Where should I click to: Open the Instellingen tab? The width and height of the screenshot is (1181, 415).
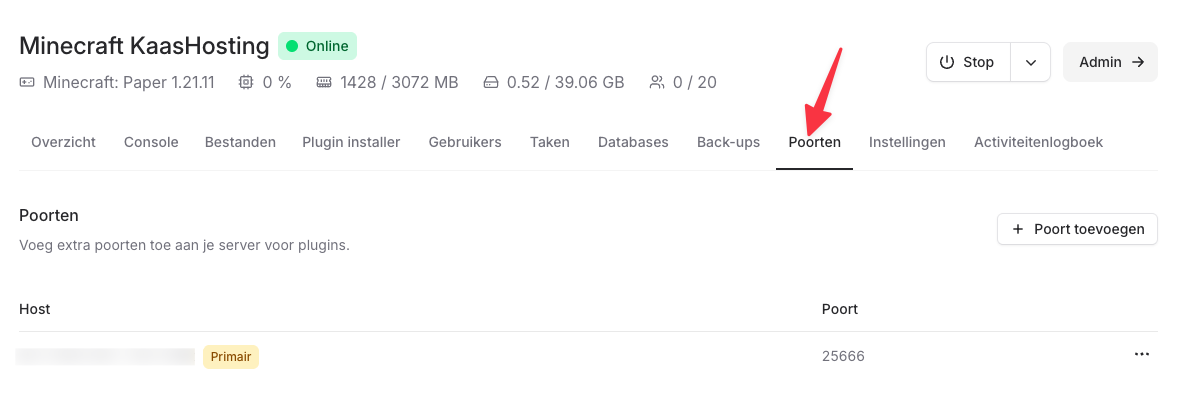[907, 142]
